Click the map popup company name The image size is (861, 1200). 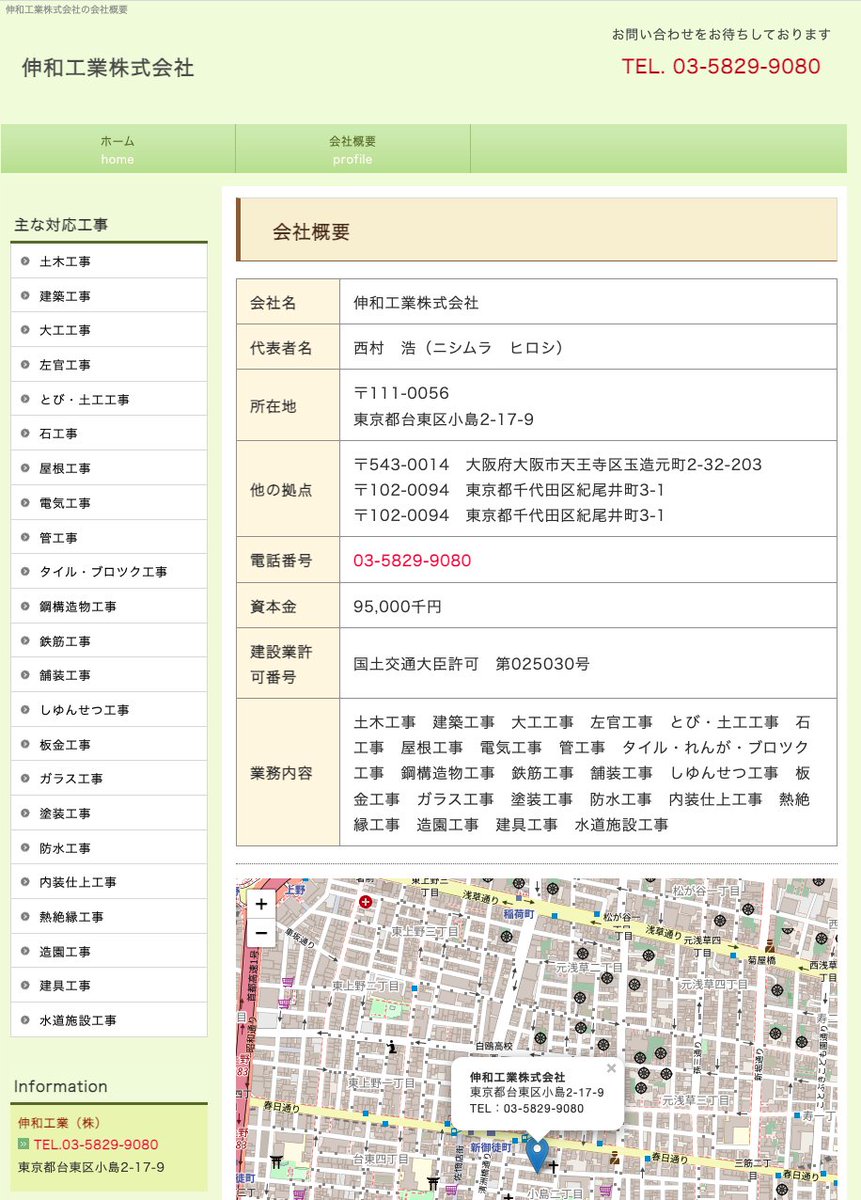[x=517, y=1076]
